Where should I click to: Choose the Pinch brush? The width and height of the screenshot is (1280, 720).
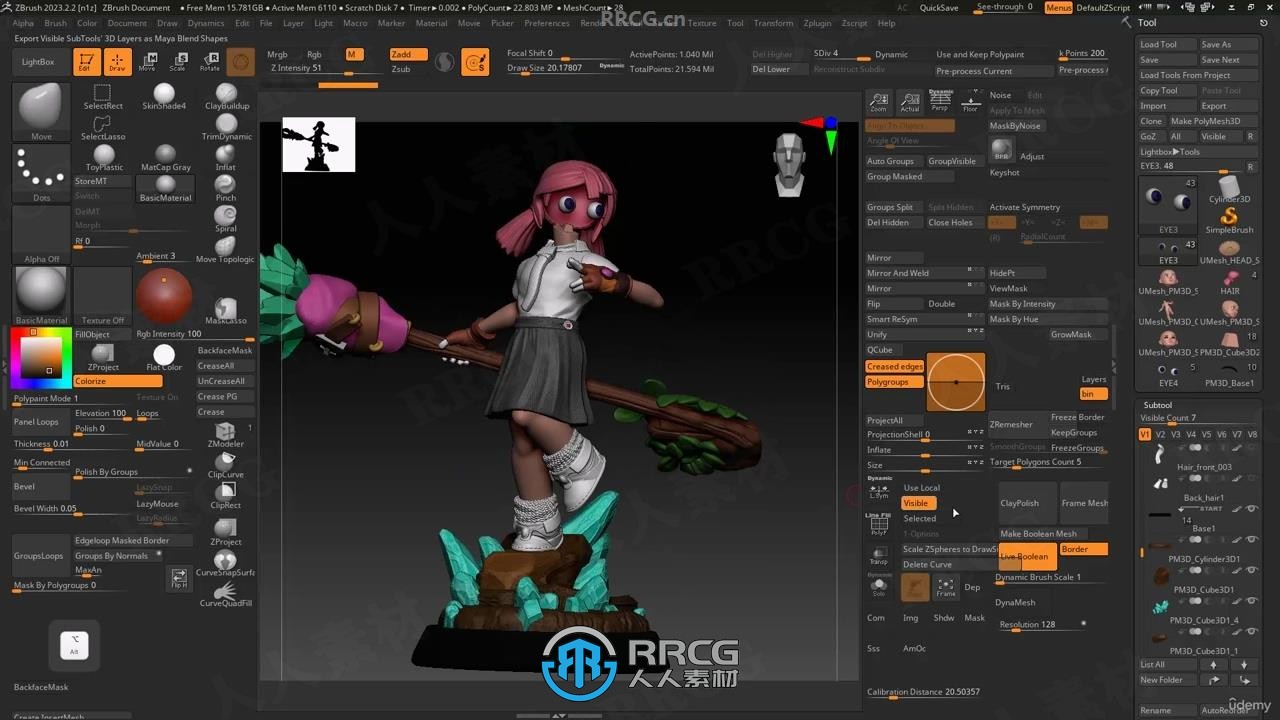point(226,189)
